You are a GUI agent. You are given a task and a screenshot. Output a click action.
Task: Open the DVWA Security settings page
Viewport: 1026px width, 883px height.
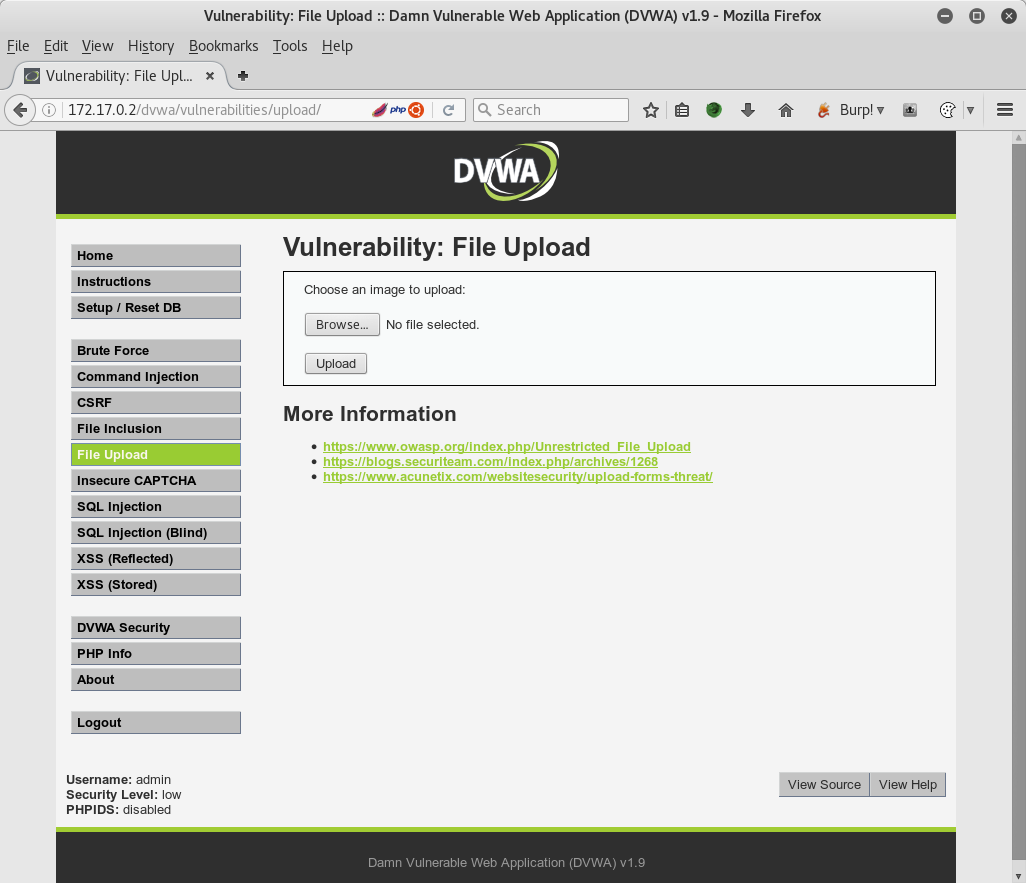point(156,628)
